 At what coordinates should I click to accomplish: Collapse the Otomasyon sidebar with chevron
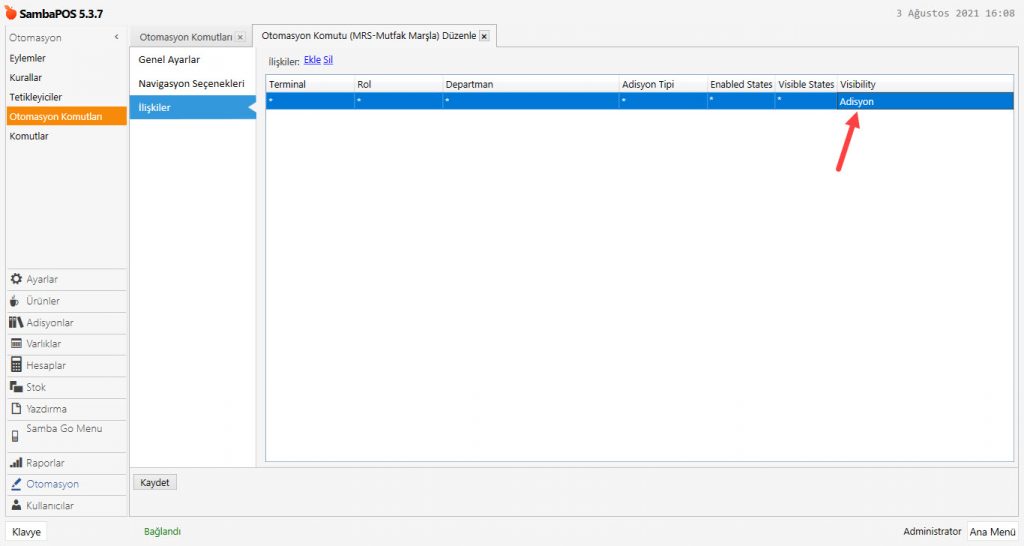pos(117,37)
